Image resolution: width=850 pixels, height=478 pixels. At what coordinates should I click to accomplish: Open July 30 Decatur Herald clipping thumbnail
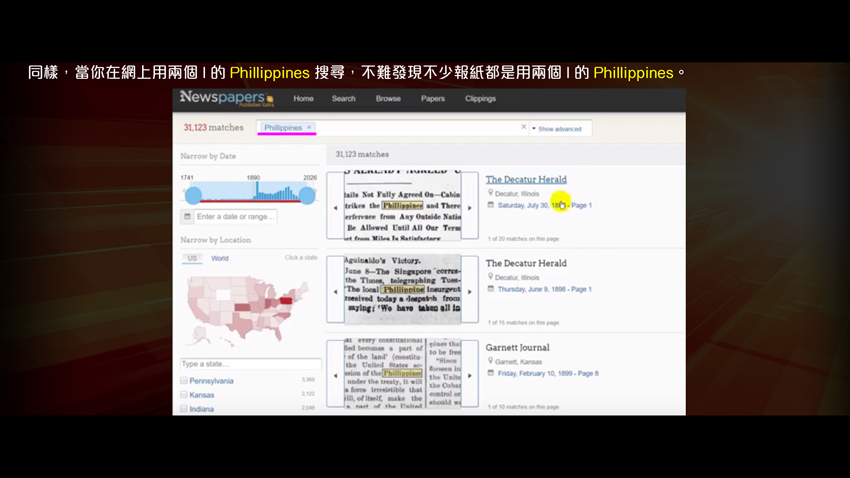(x=402, y=206)
